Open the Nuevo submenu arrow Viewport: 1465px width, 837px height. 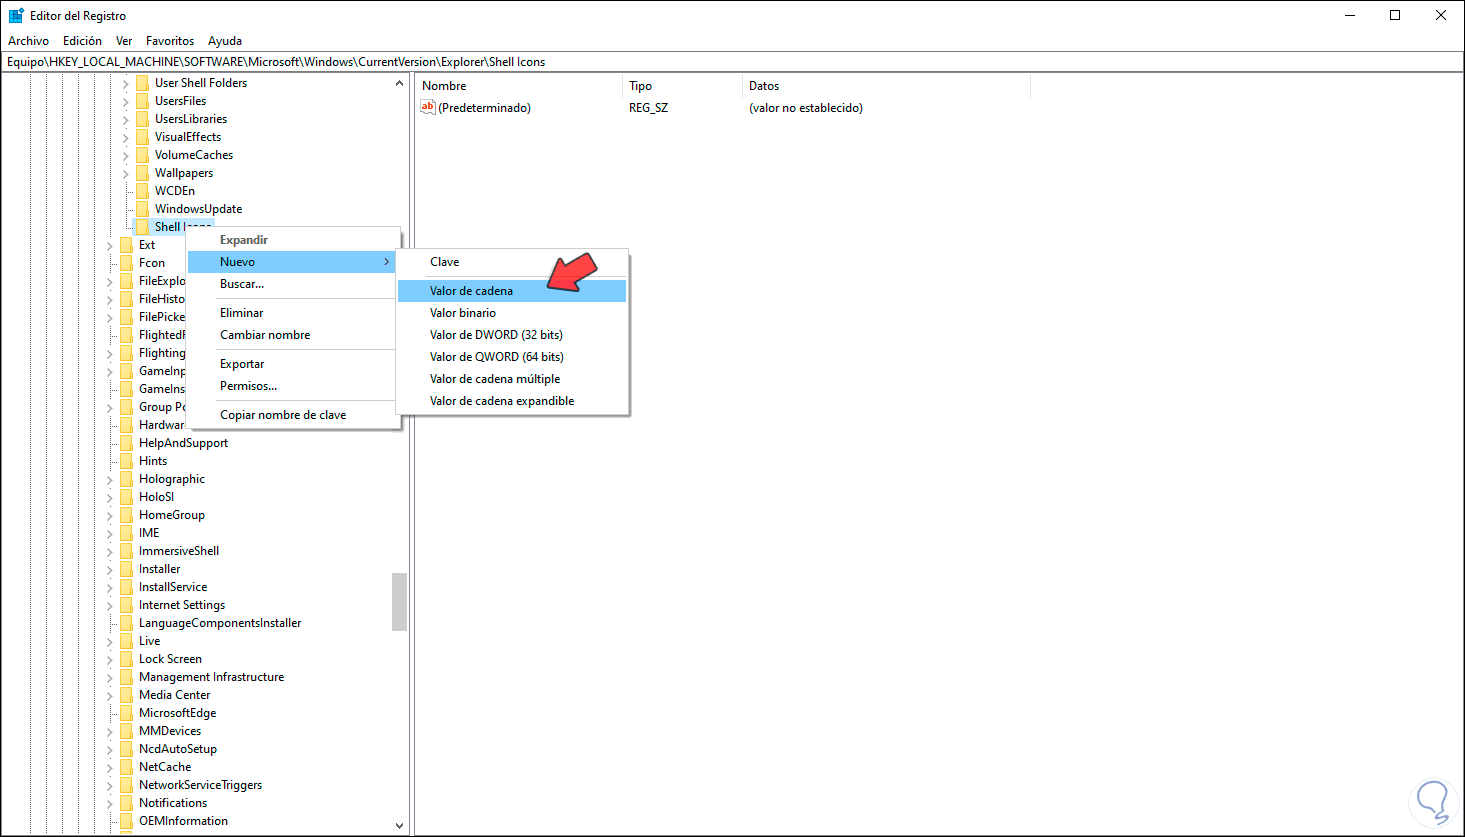click(387, 261)
